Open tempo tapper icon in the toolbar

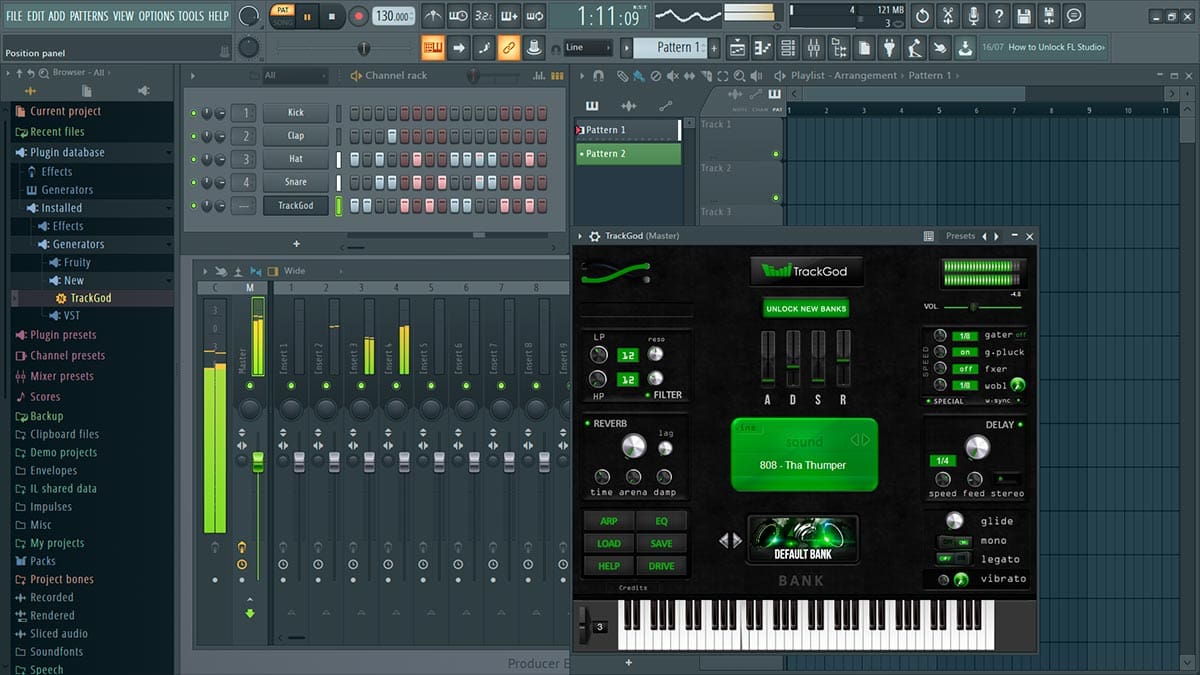[914, 48]
